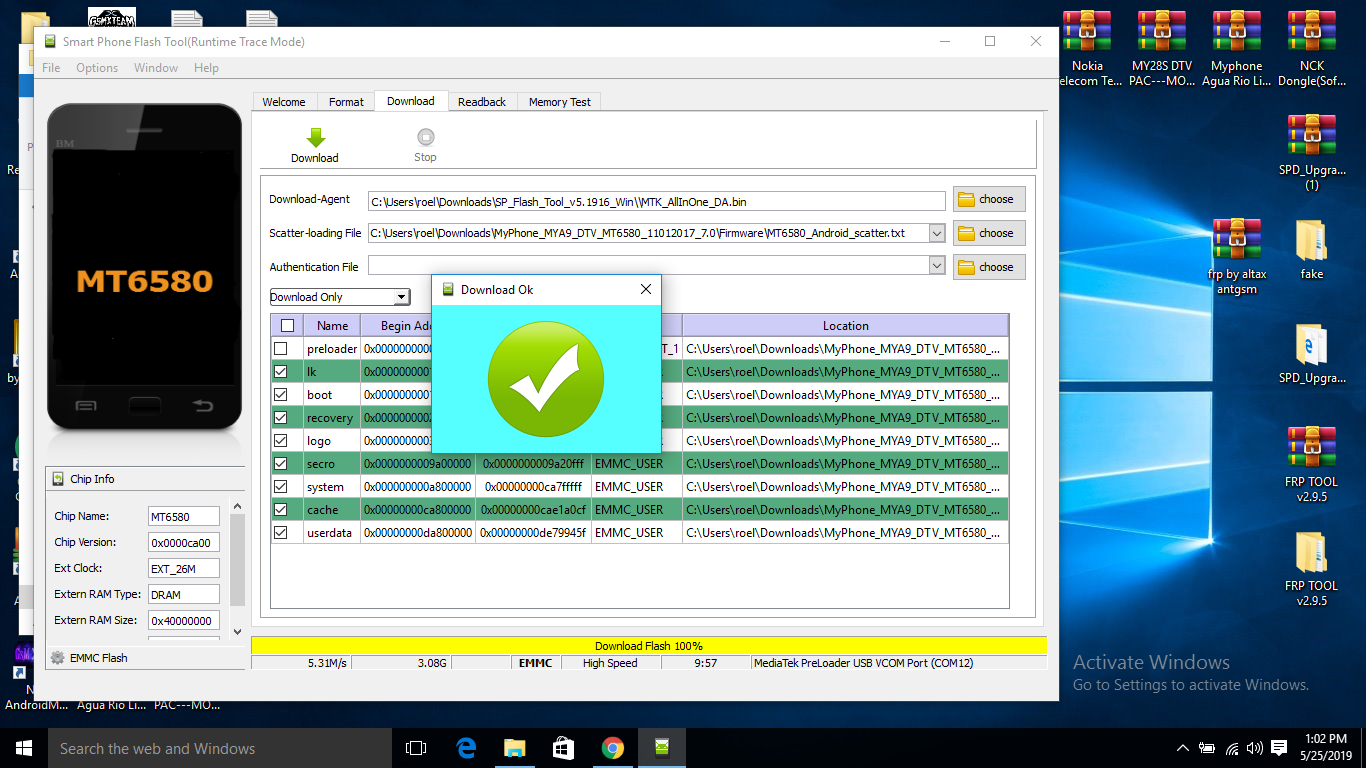Uncheck the boot partition checkbox
This screenshot has height=768, width=1366.
point(281,394)
